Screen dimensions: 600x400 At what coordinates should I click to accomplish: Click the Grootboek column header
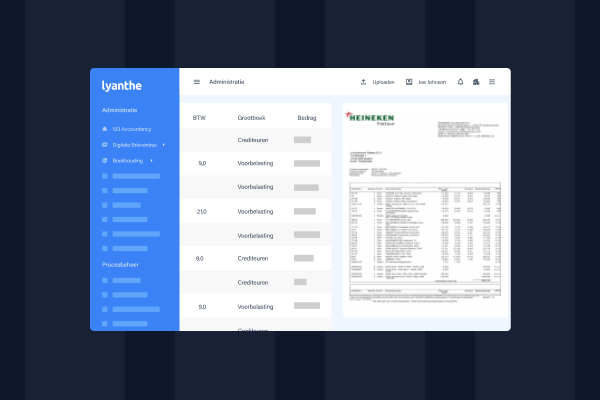[251, 118]
